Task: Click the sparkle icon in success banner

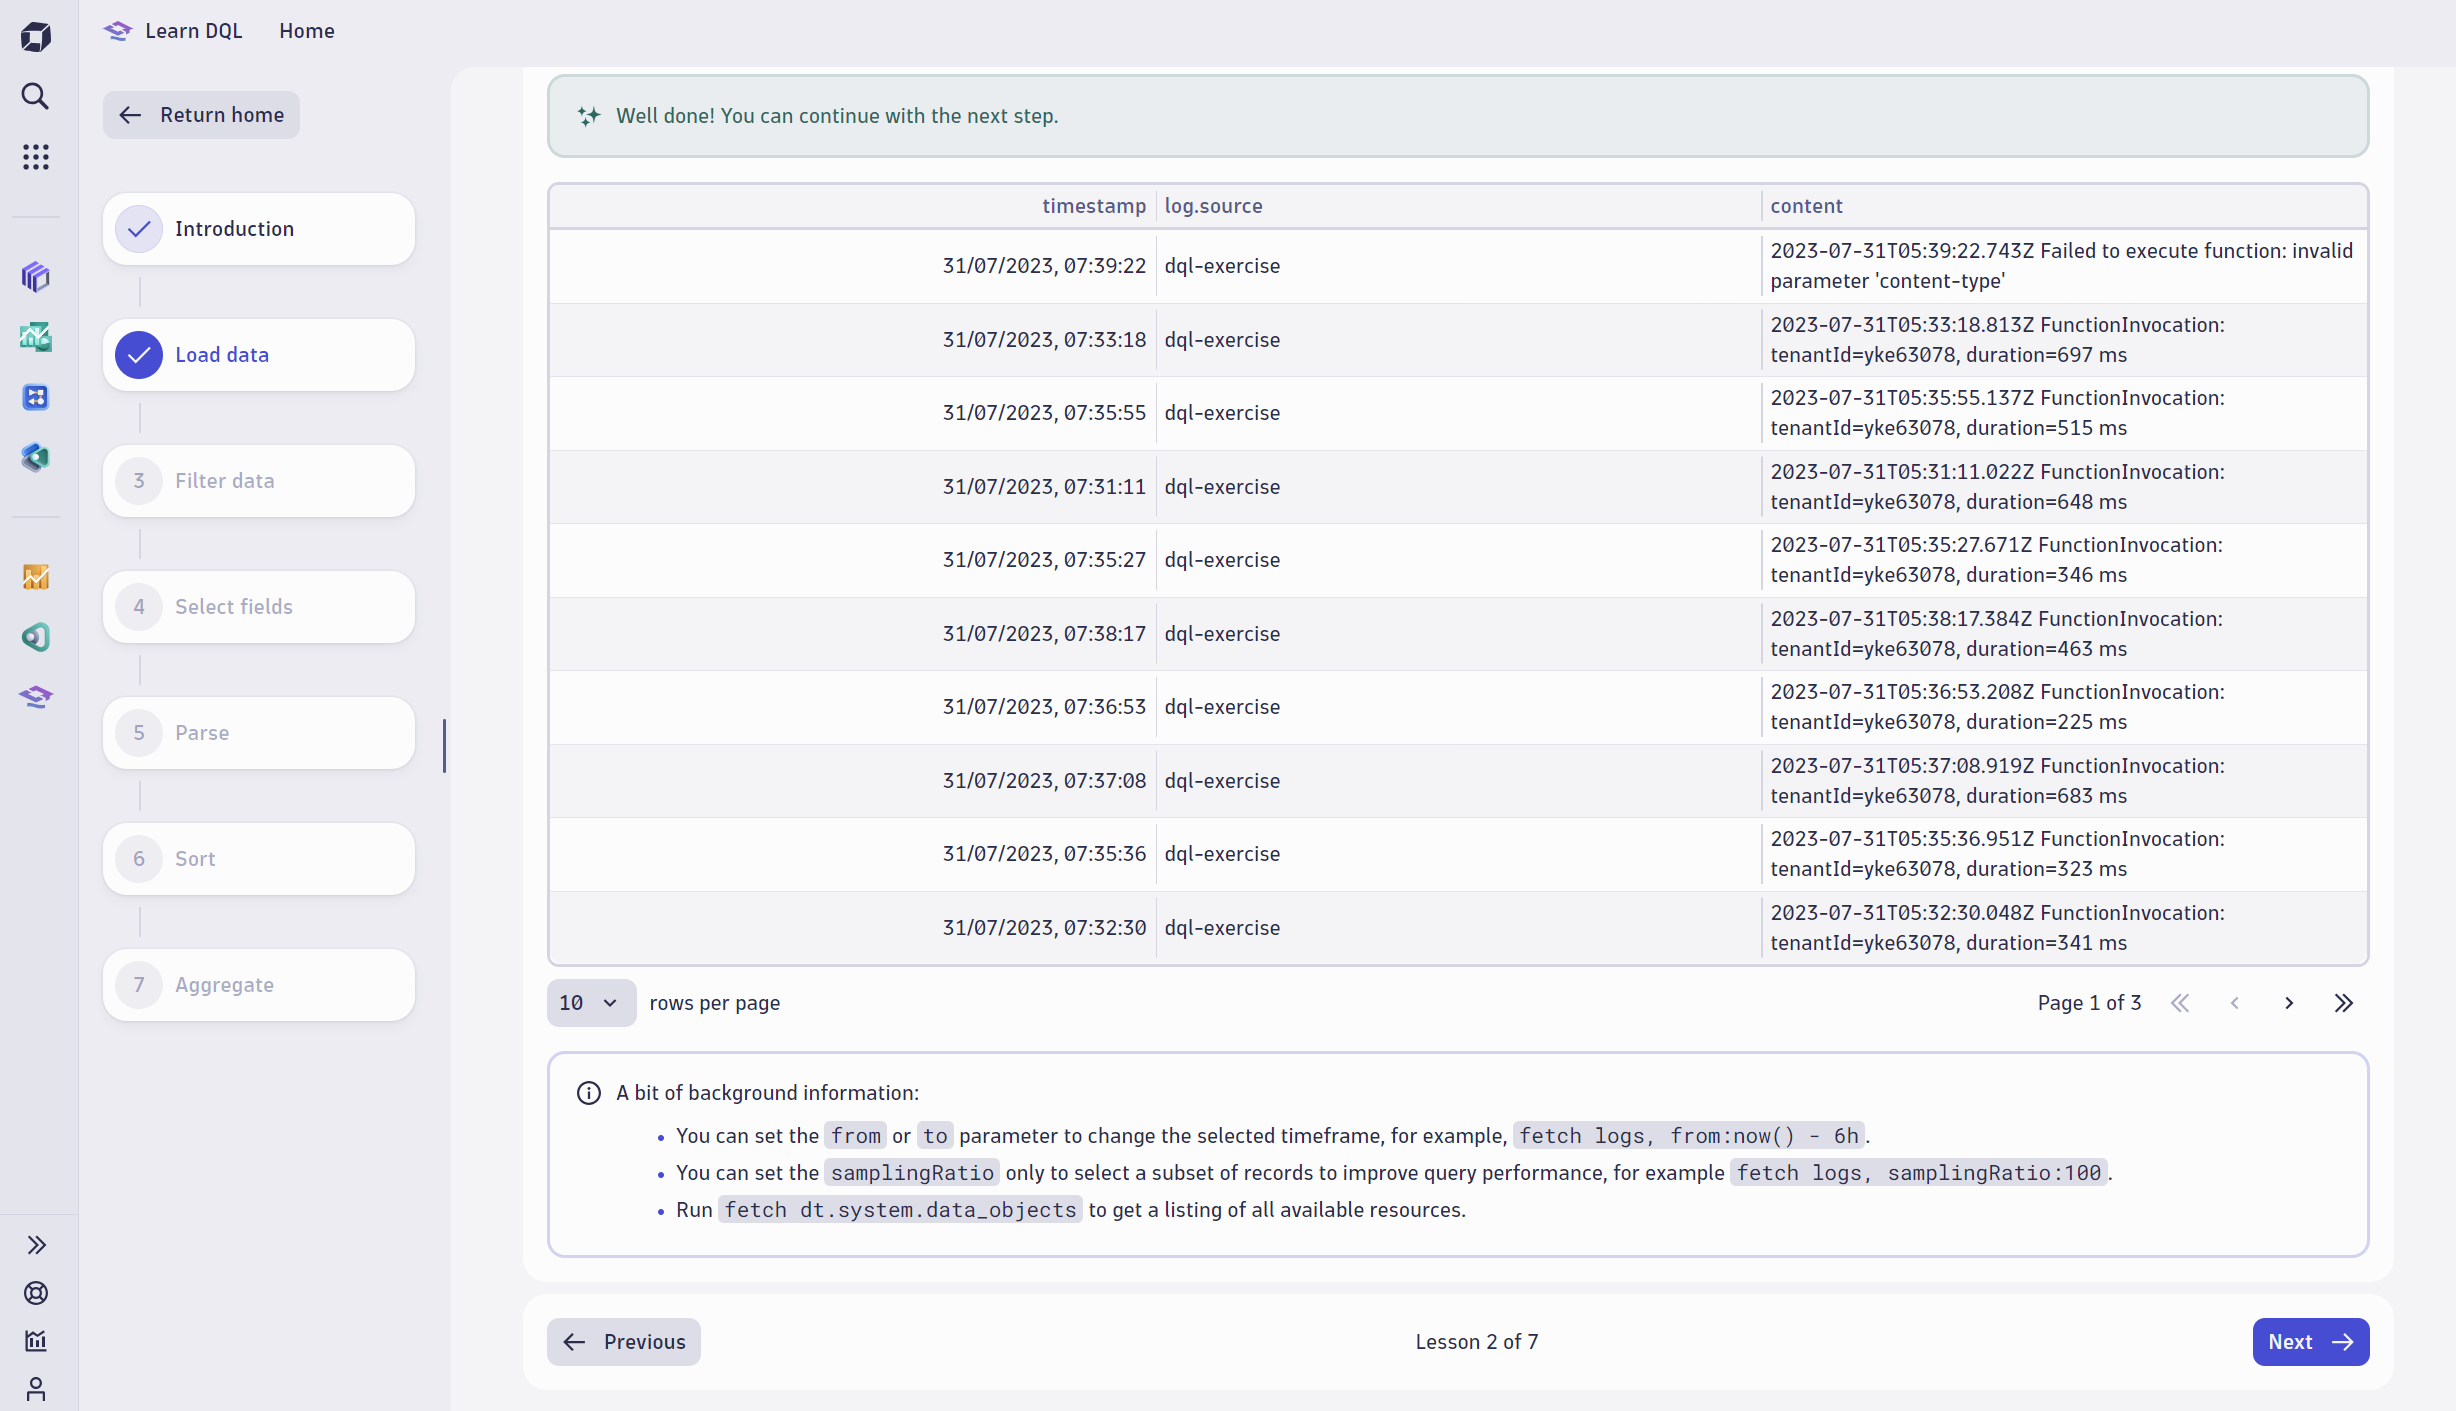Action: pyautogui.click(x=589, y=116)
